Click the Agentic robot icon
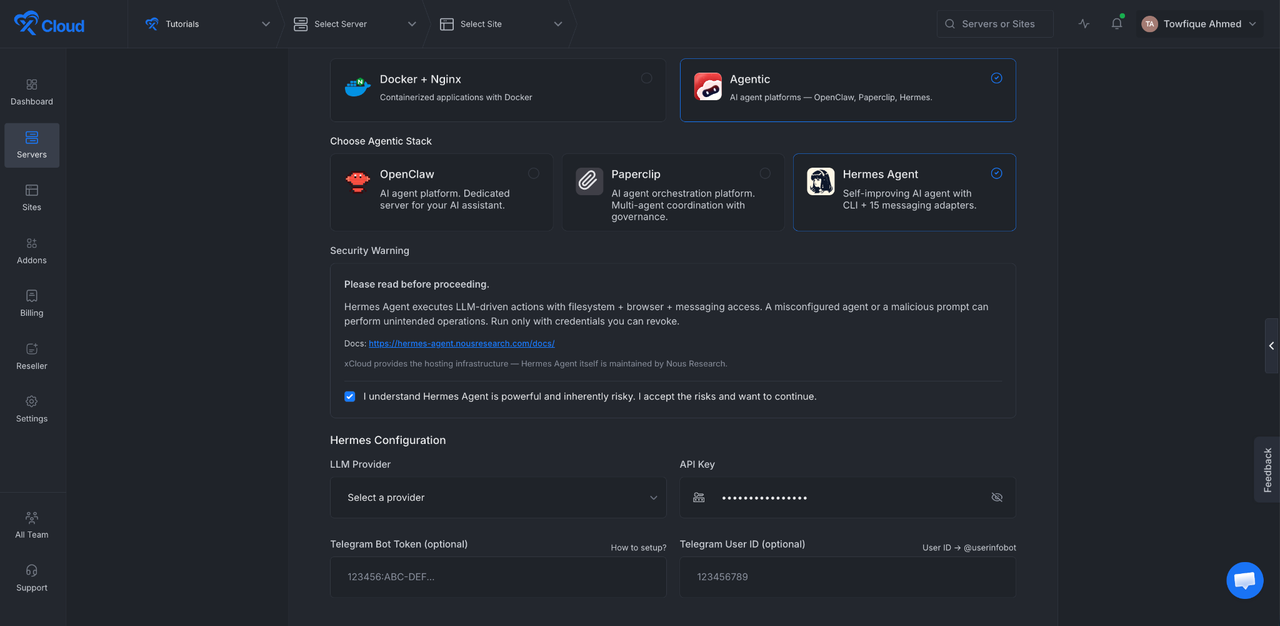 click(x=708, y=87)
